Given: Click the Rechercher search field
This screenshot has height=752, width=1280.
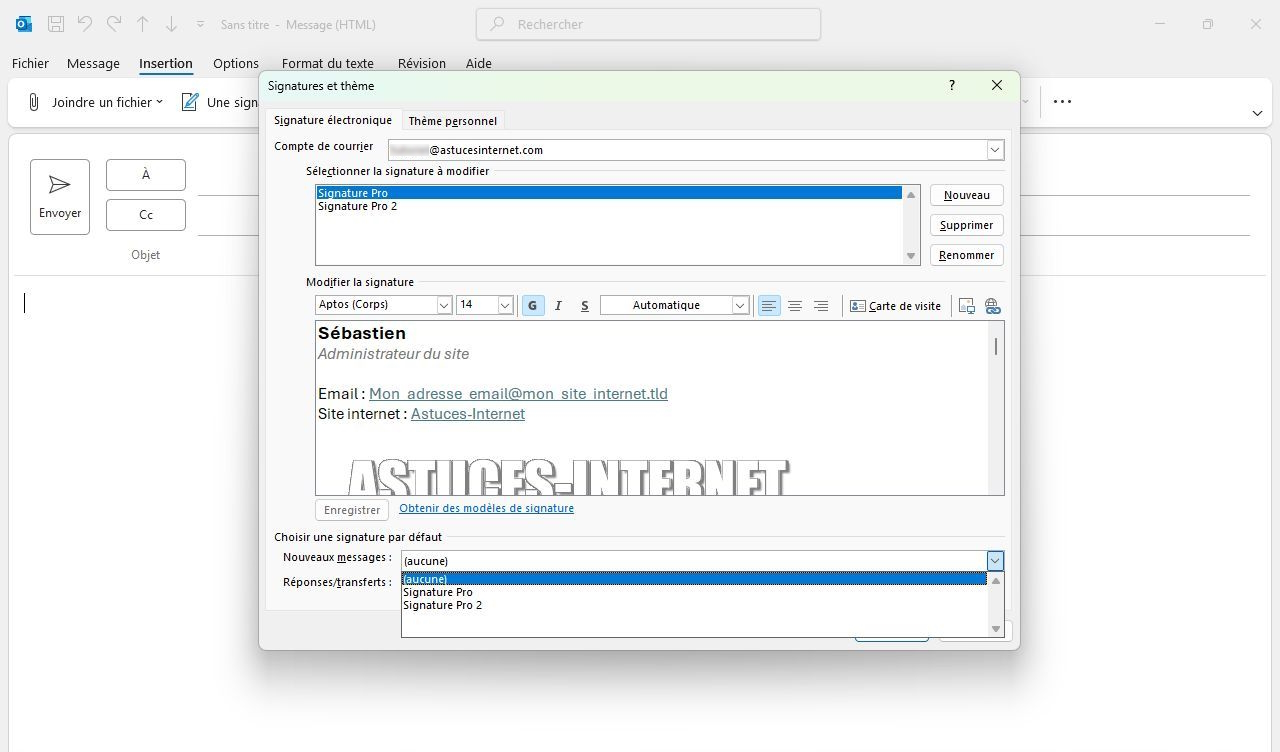Looking at the screenshot, I should (649, 24).
